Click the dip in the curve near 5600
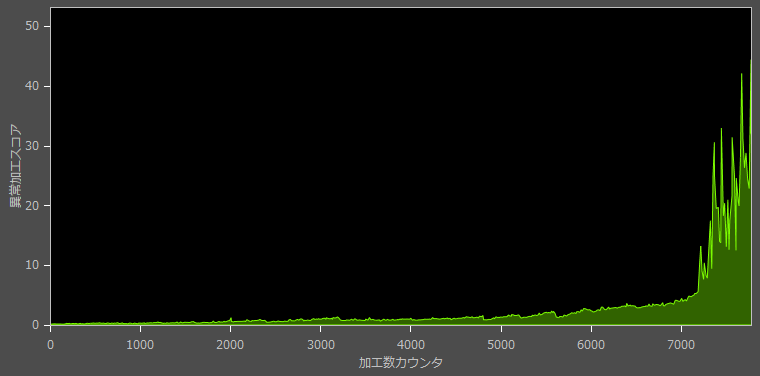760x376 pixels. pos(558,317)
